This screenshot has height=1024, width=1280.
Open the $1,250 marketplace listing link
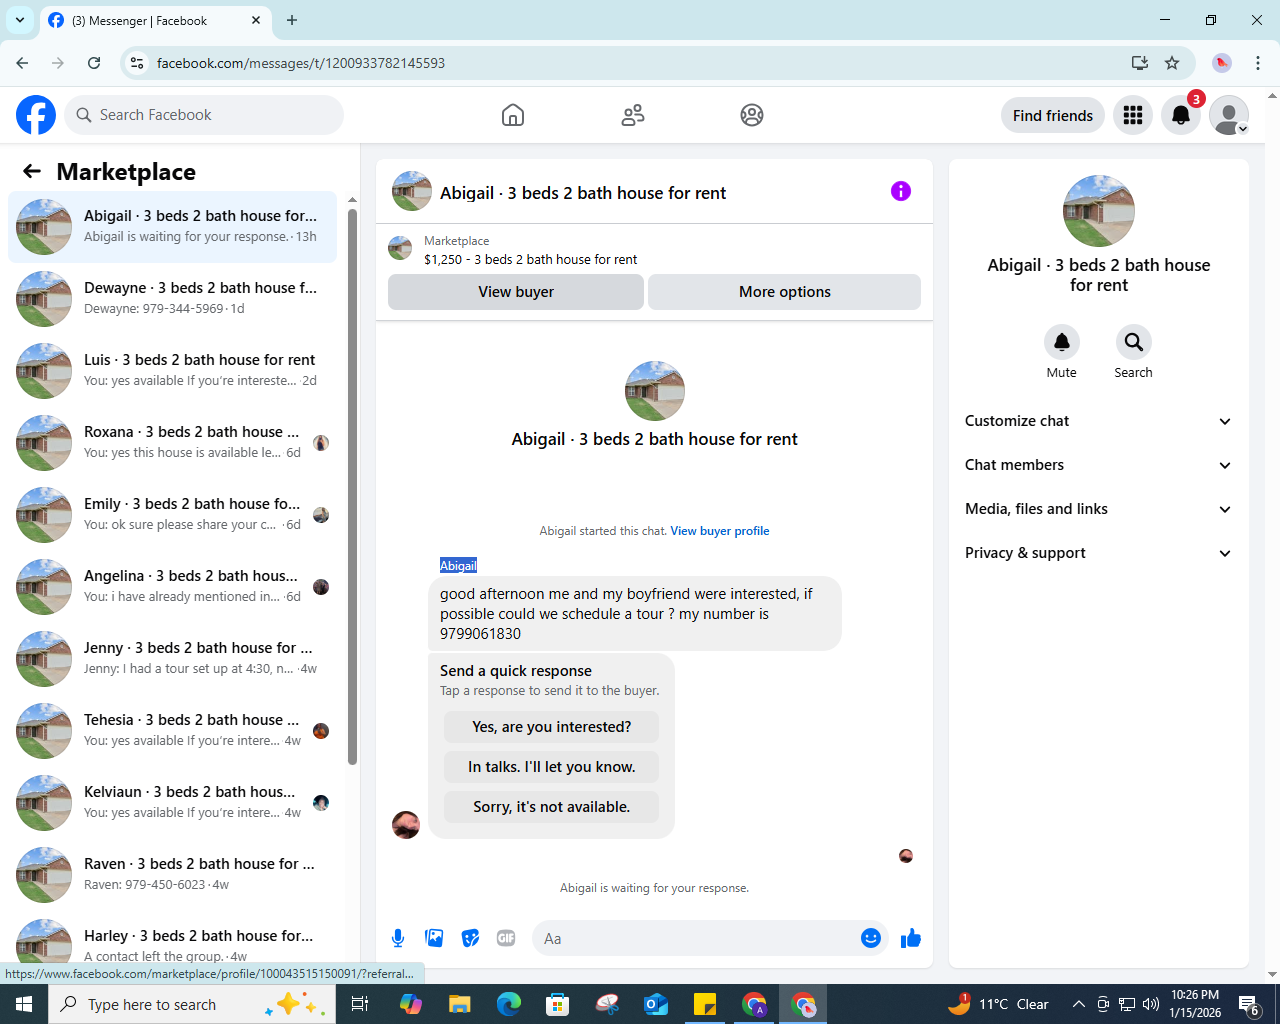[x=530, y=259]
